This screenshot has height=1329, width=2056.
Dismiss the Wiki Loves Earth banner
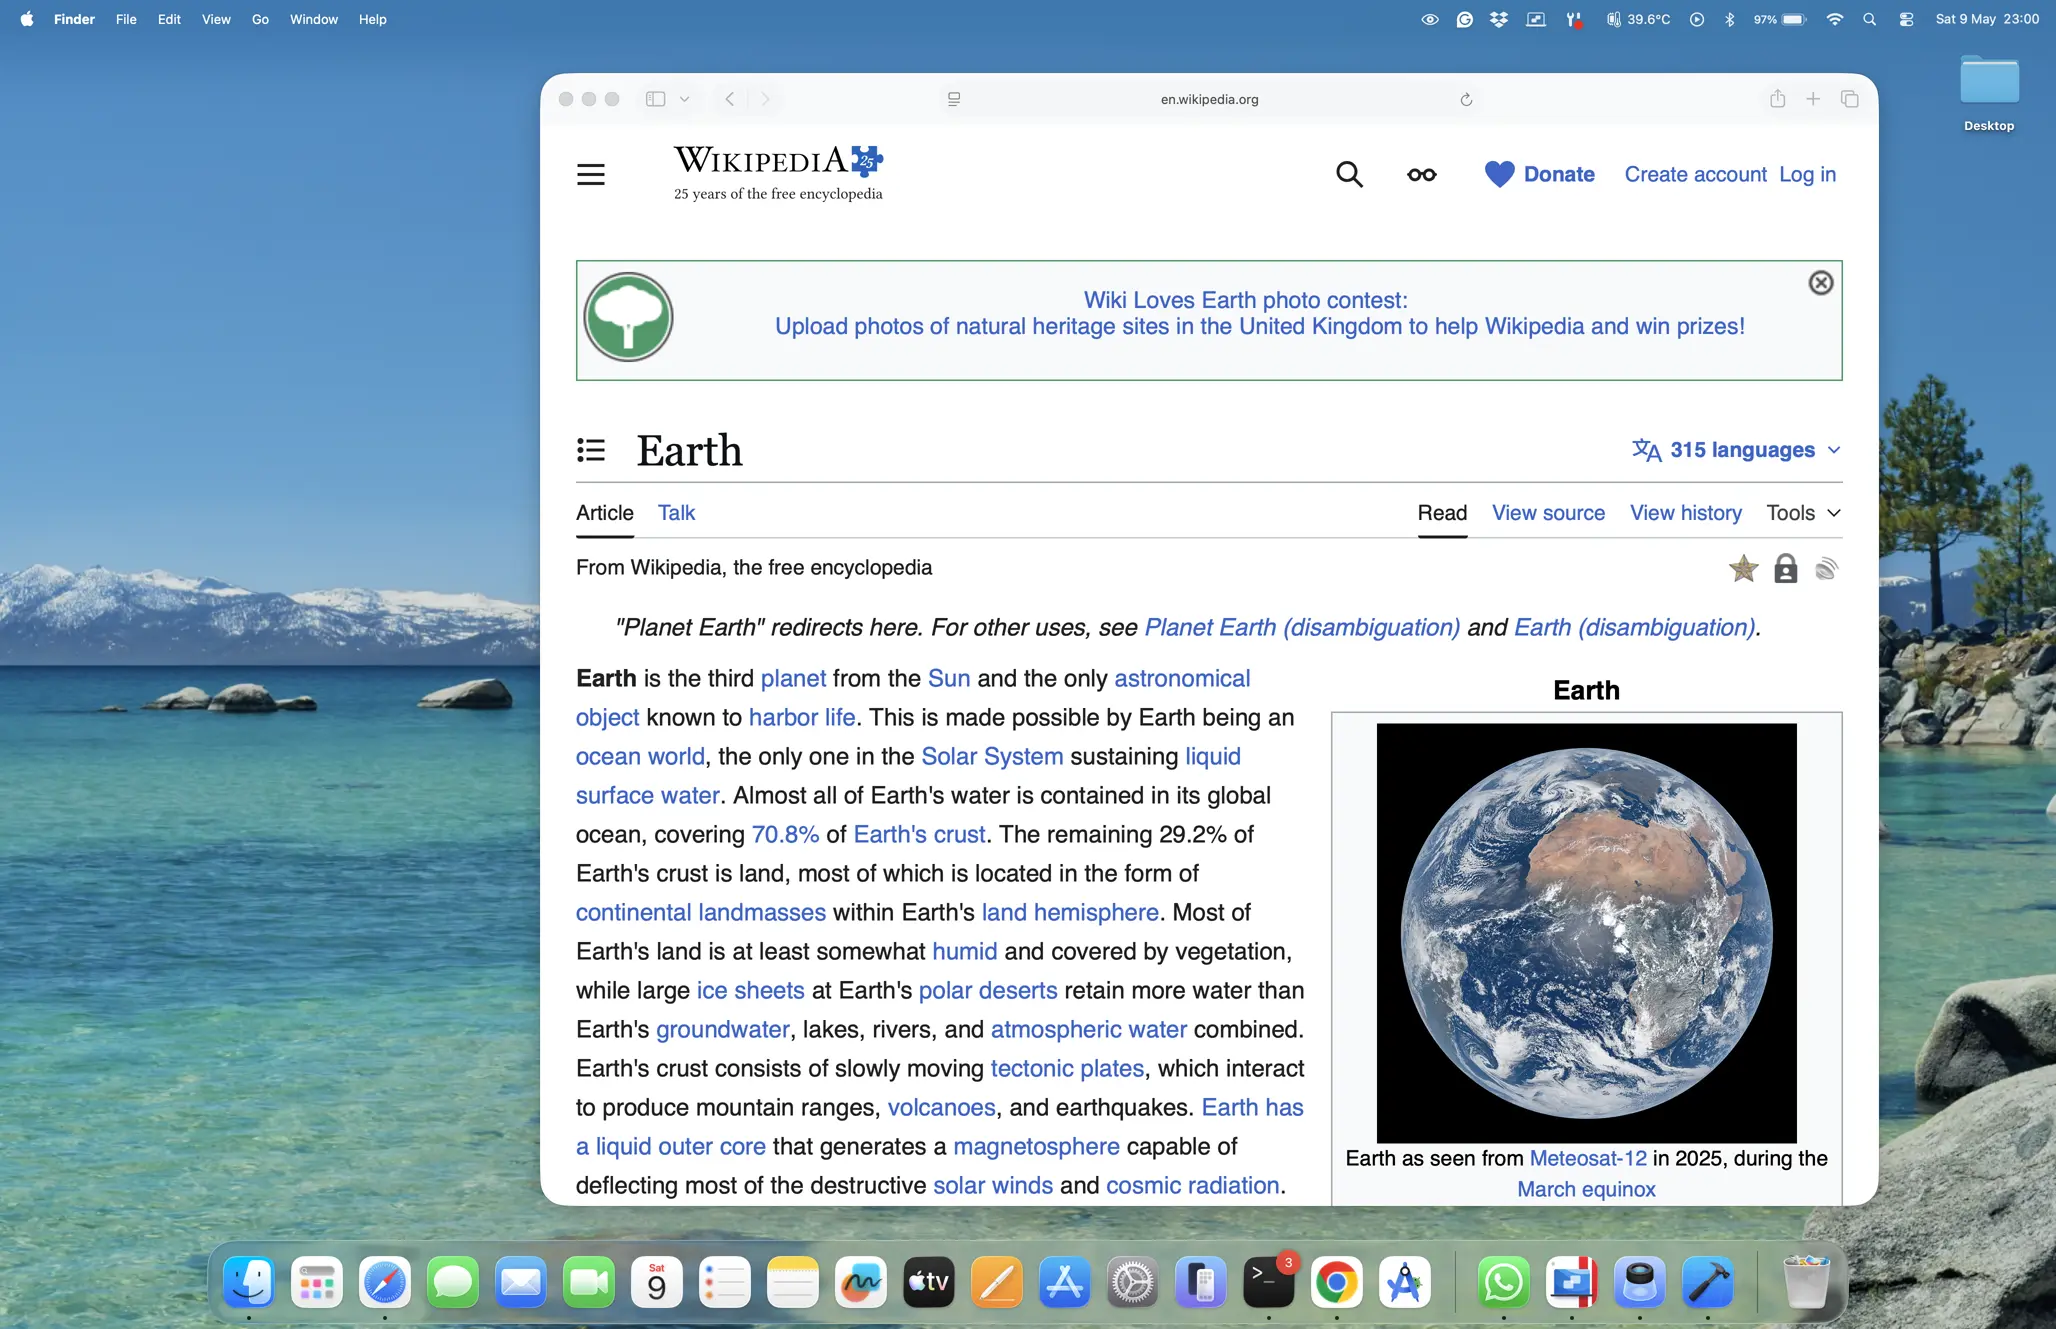[x=1821, y=283]
